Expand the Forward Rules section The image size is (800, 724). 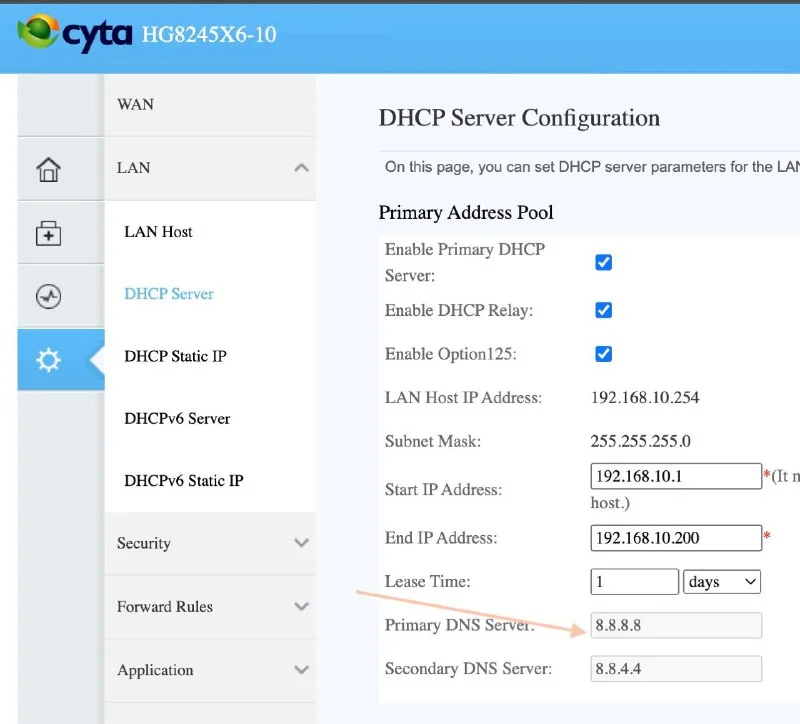click(x=301, y=607)
